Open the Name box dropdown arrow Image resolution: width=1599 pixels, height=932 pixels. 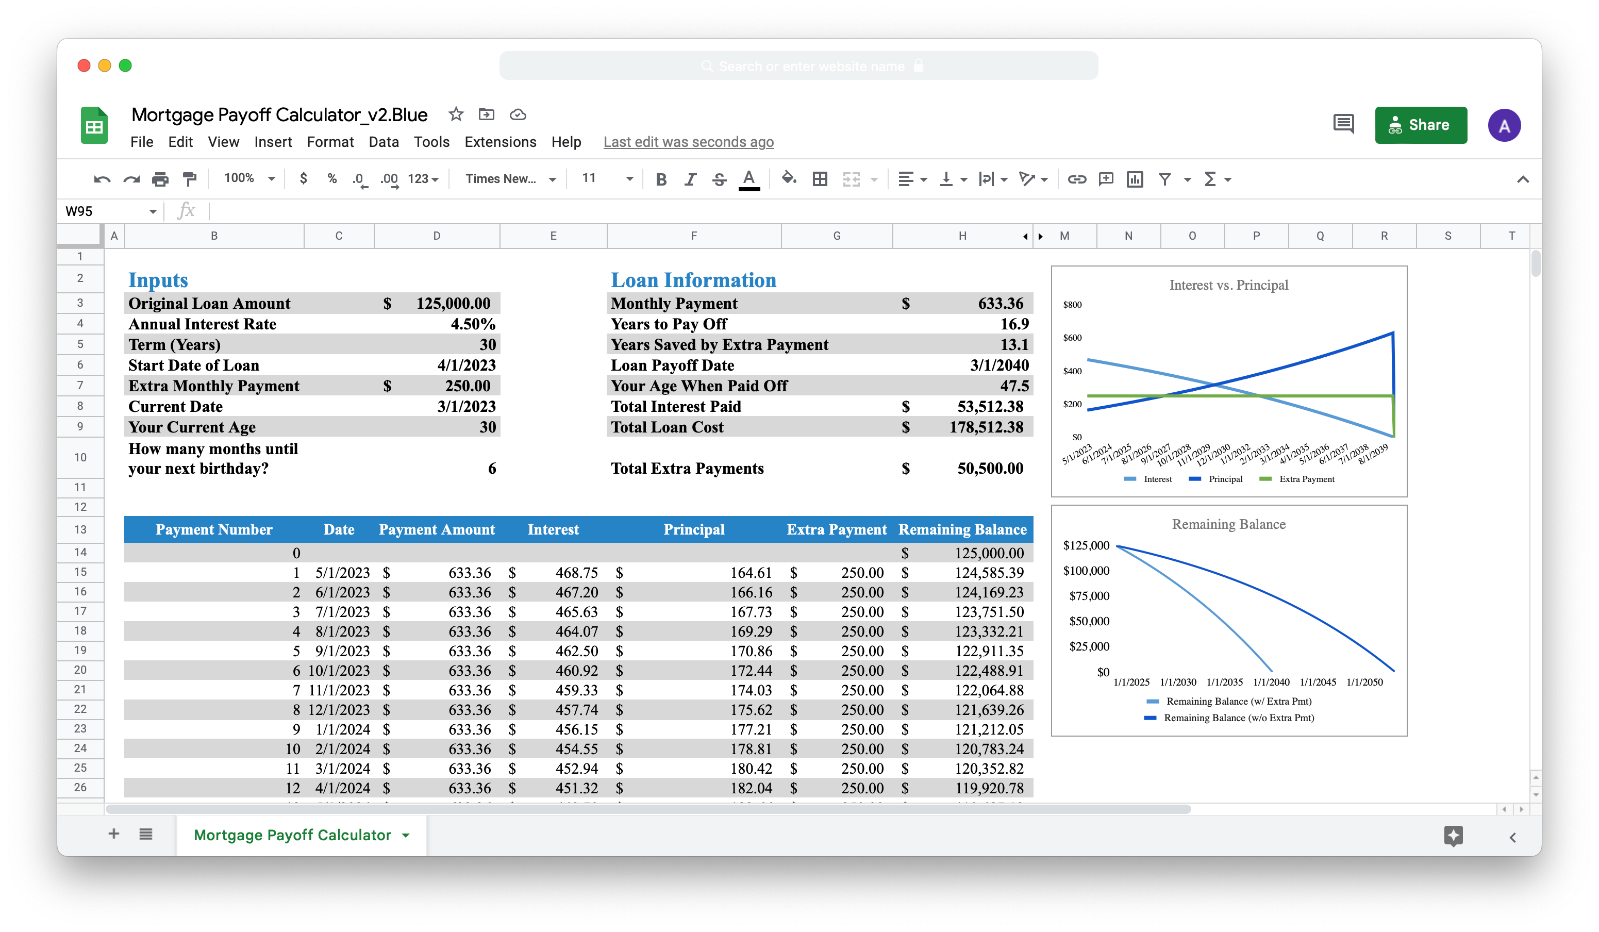[x=153, y=212]
